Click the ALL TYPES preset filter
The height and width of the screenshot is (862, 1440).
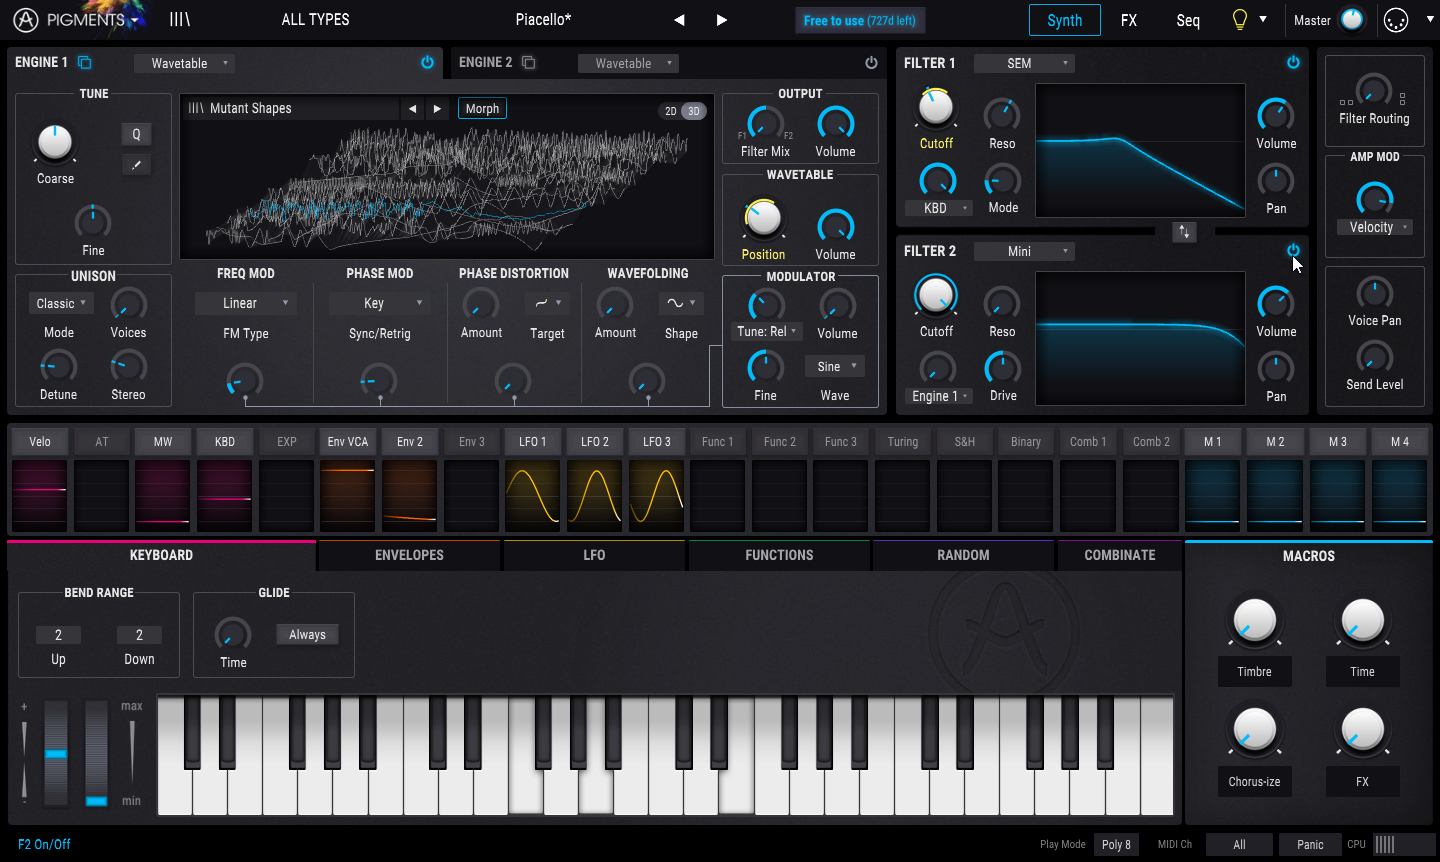pos(315,20)
